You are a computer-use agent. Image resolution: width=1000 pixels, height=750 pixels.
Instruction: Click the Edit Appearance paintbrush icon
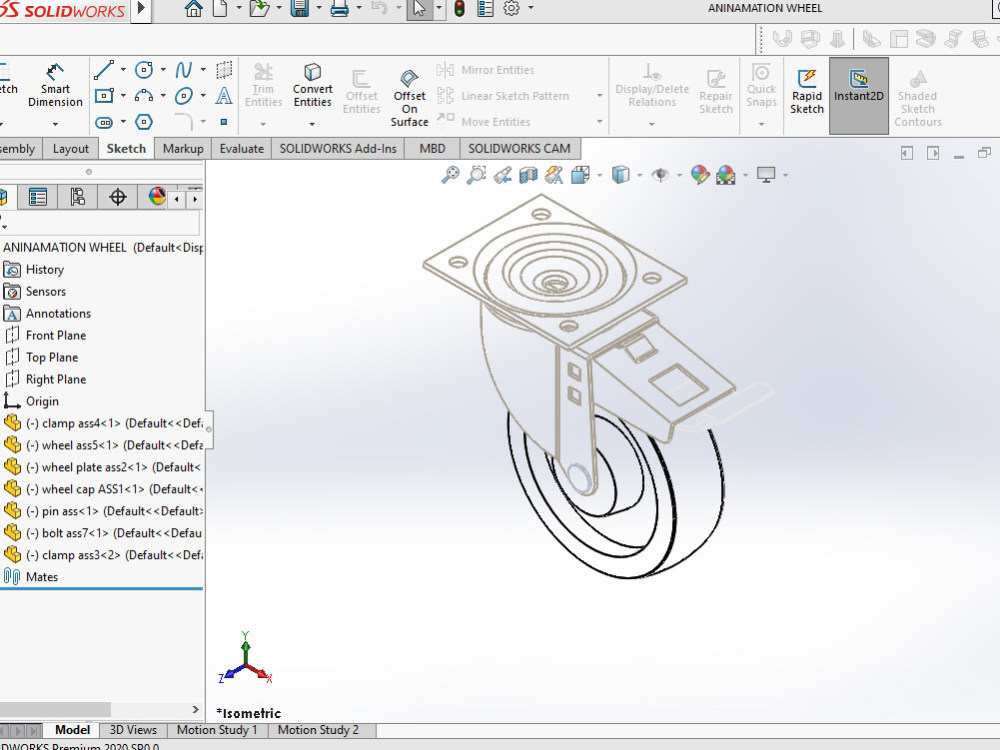click(x=699, y=174)
